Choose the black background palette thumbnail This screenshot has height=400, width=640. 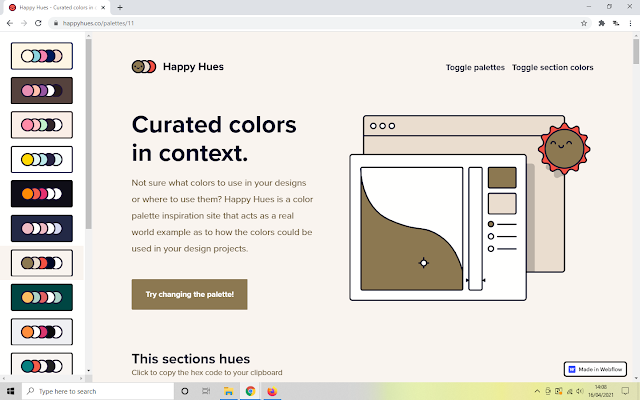[x=42, y=193]
